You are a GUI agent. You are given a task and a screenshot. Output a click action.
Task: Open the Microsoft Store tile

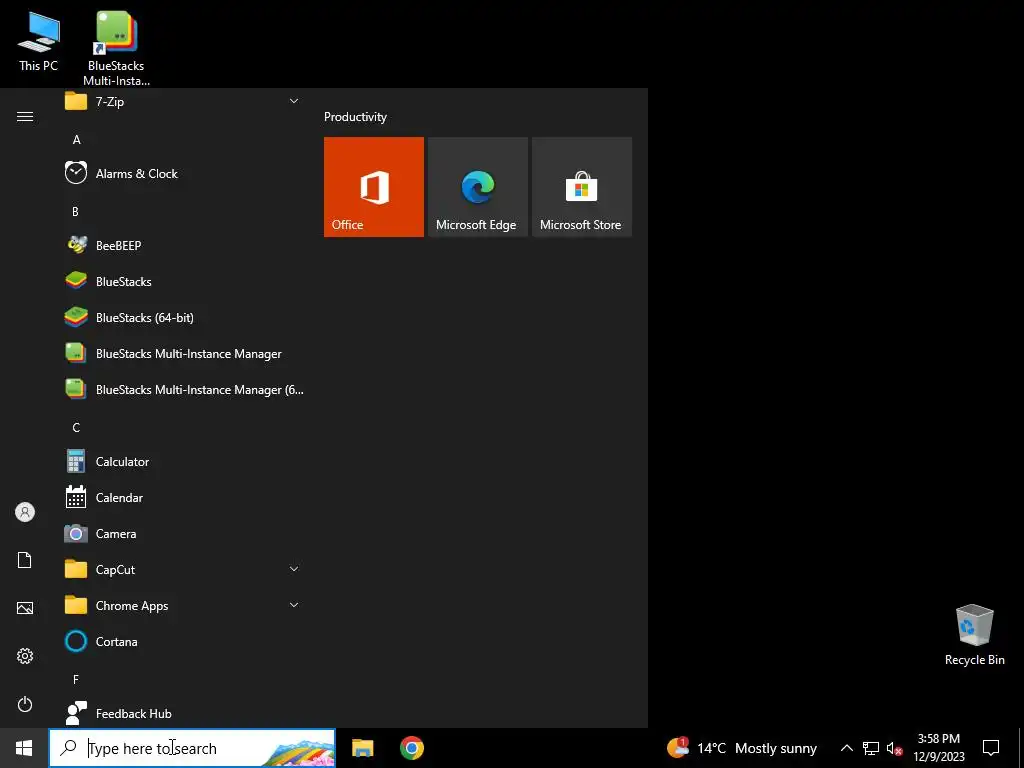[x=582, y=187]
